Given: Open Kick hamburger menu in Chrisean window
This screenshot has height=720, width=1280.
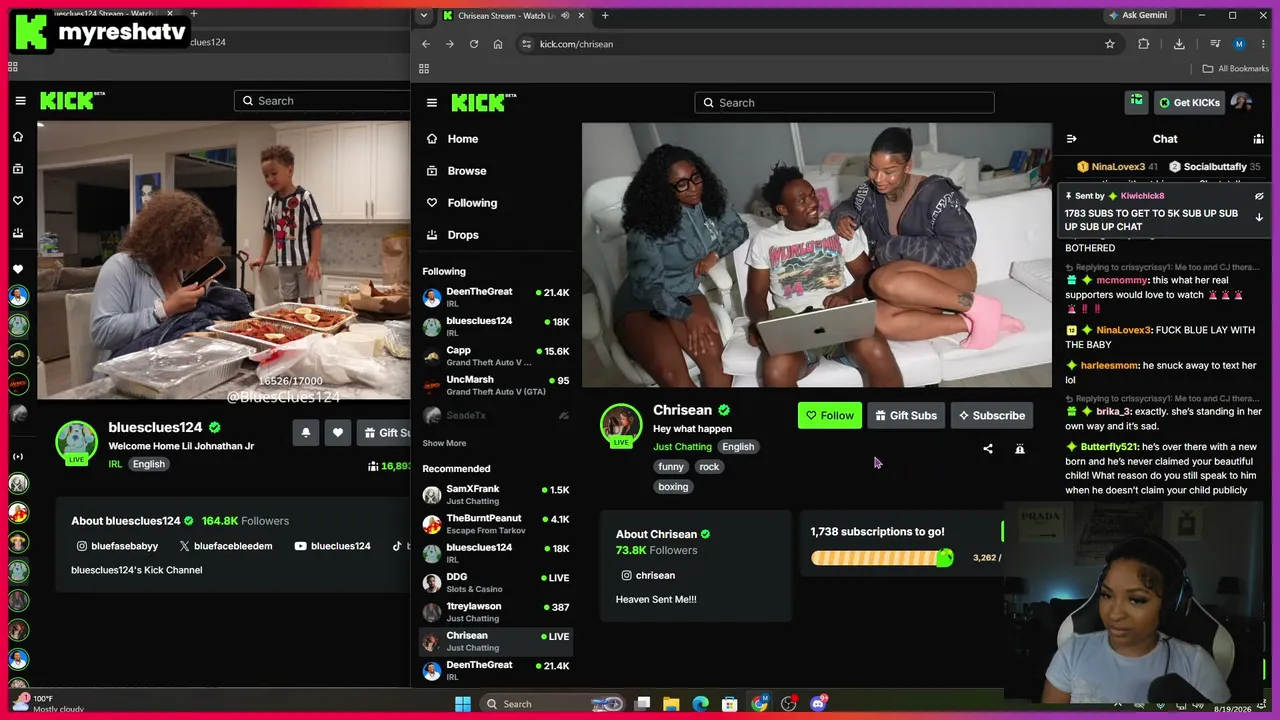Looking at the screenshot, I should point(432,102).
